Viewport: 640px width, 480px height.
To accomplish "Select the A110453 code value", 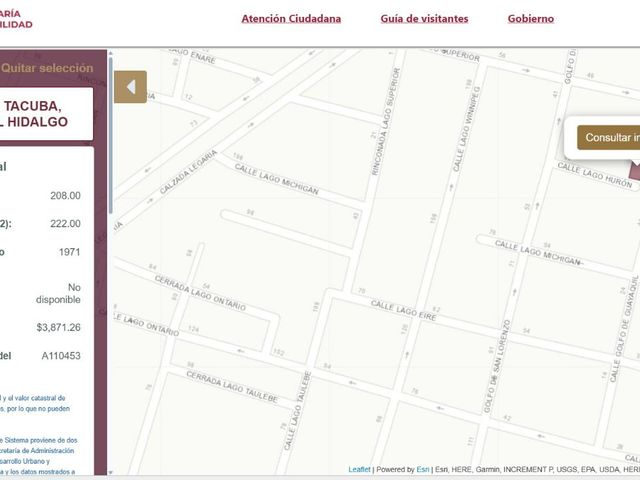I will pos(61,356).
